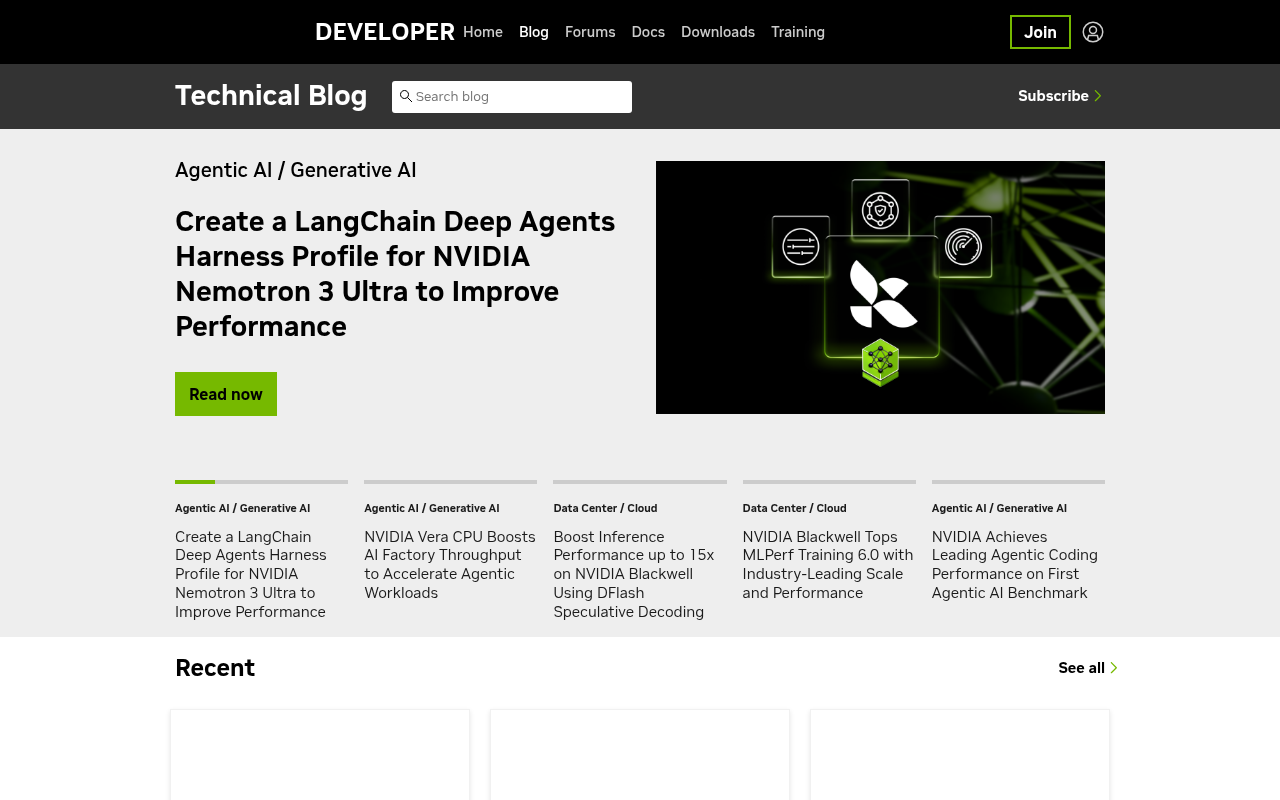Click the chevron arrow next to Subscribe
The height and width of the screenshot is (800, 1280).
1098,96
